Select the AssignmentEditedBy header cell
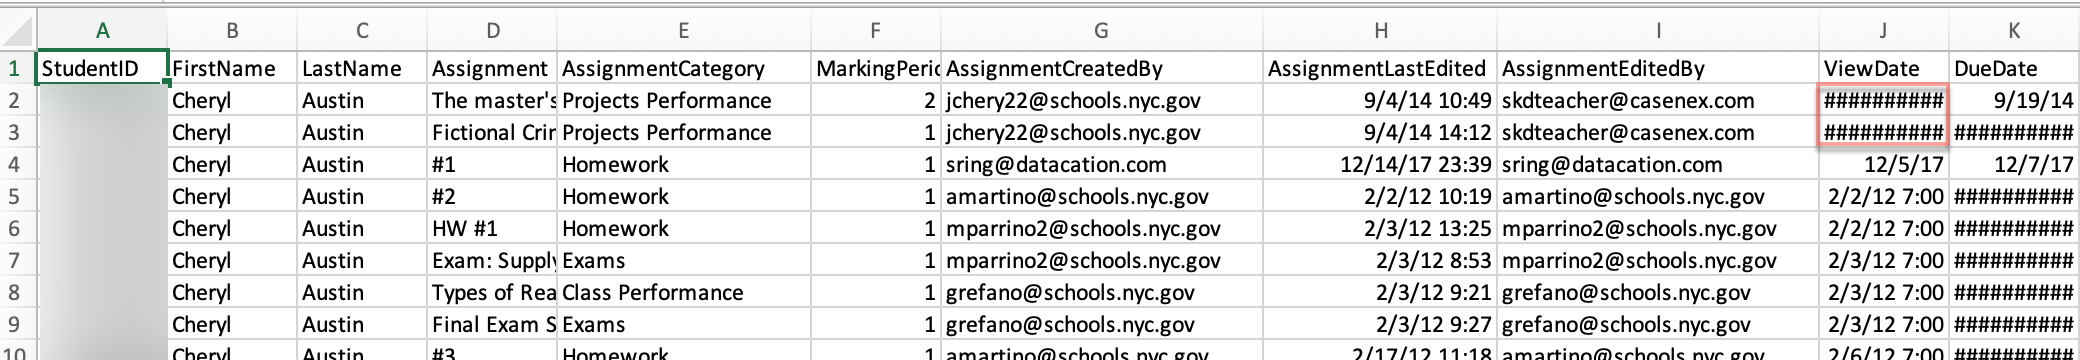Viewport: 2080px width, 360px height. tap(1658, 68)
